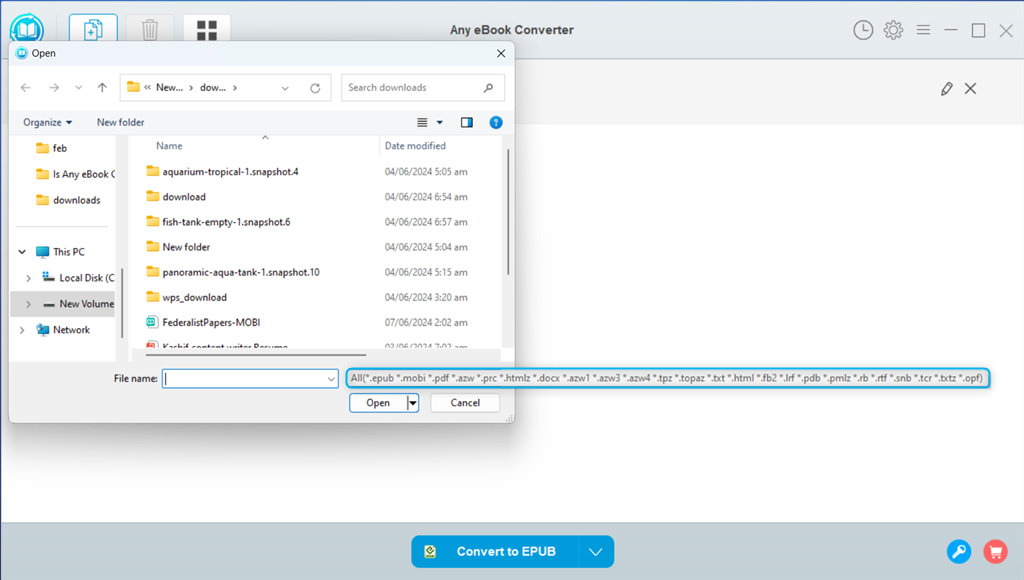The image size is (1024, 580).
Task: Click the blue key registration icon
Action: click(959, 551)
